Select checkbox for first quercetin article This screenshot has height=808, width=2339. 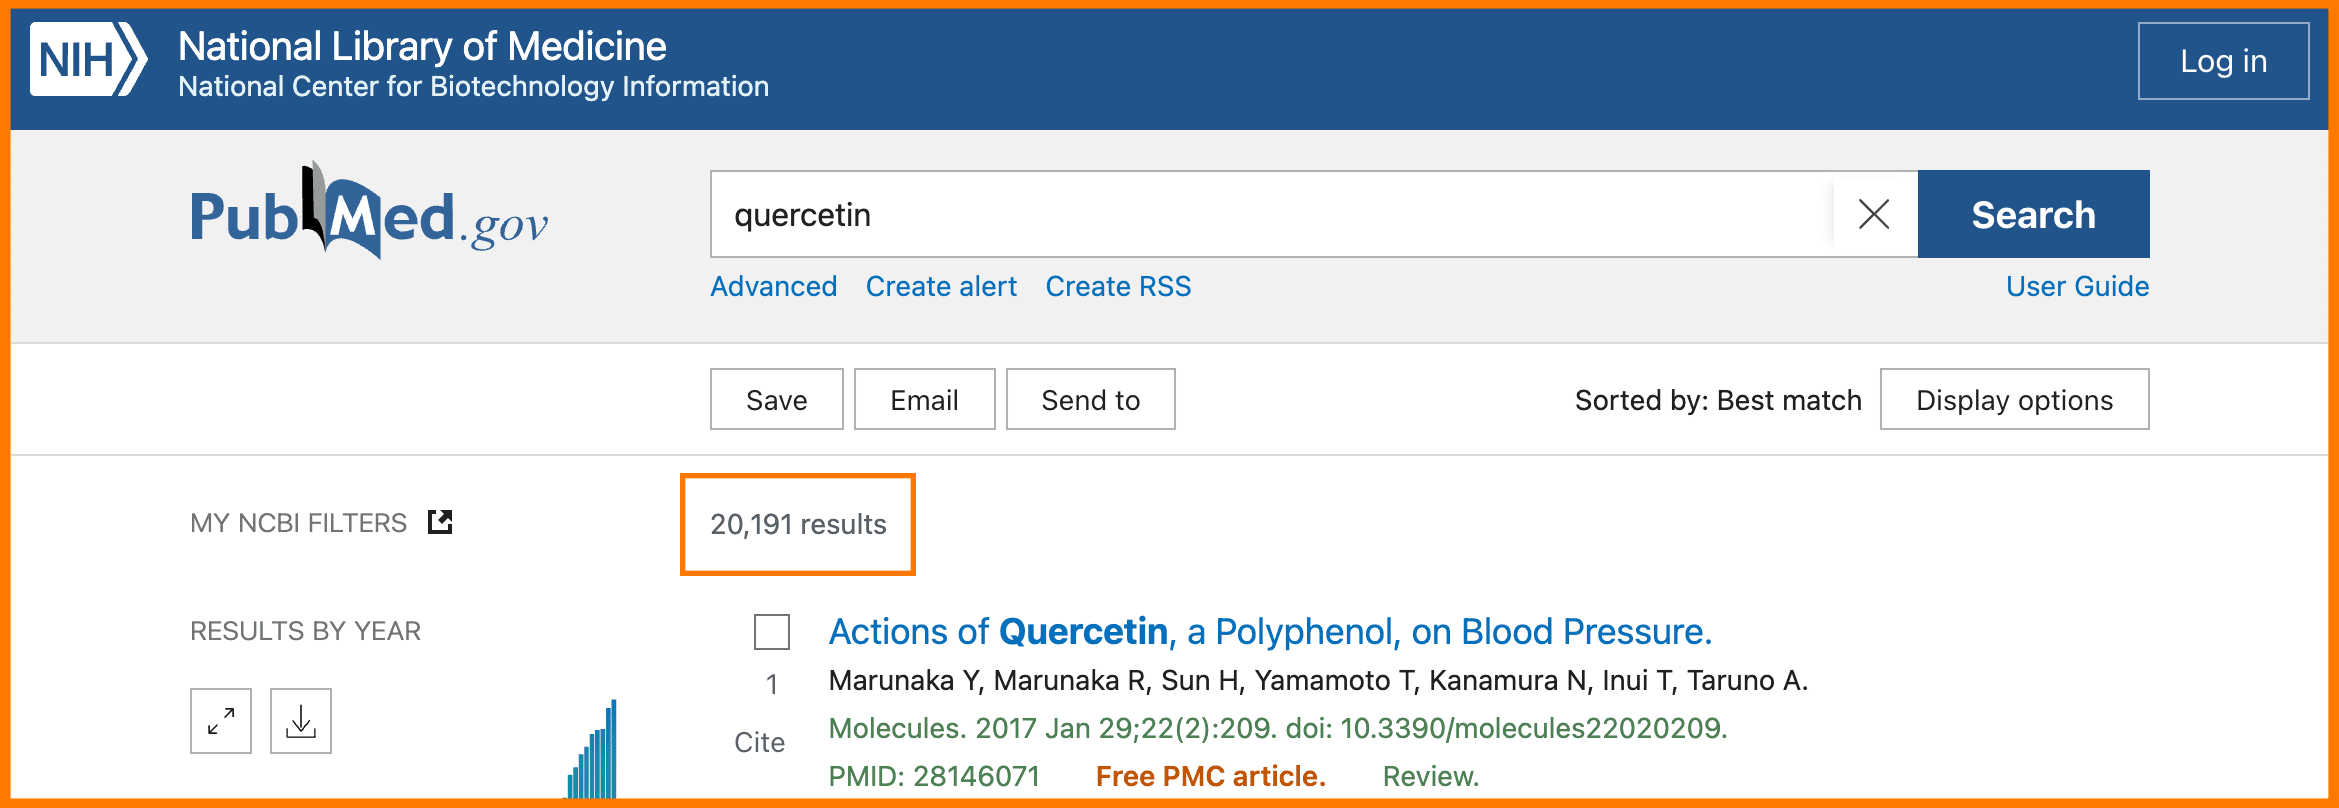point(771,632)
